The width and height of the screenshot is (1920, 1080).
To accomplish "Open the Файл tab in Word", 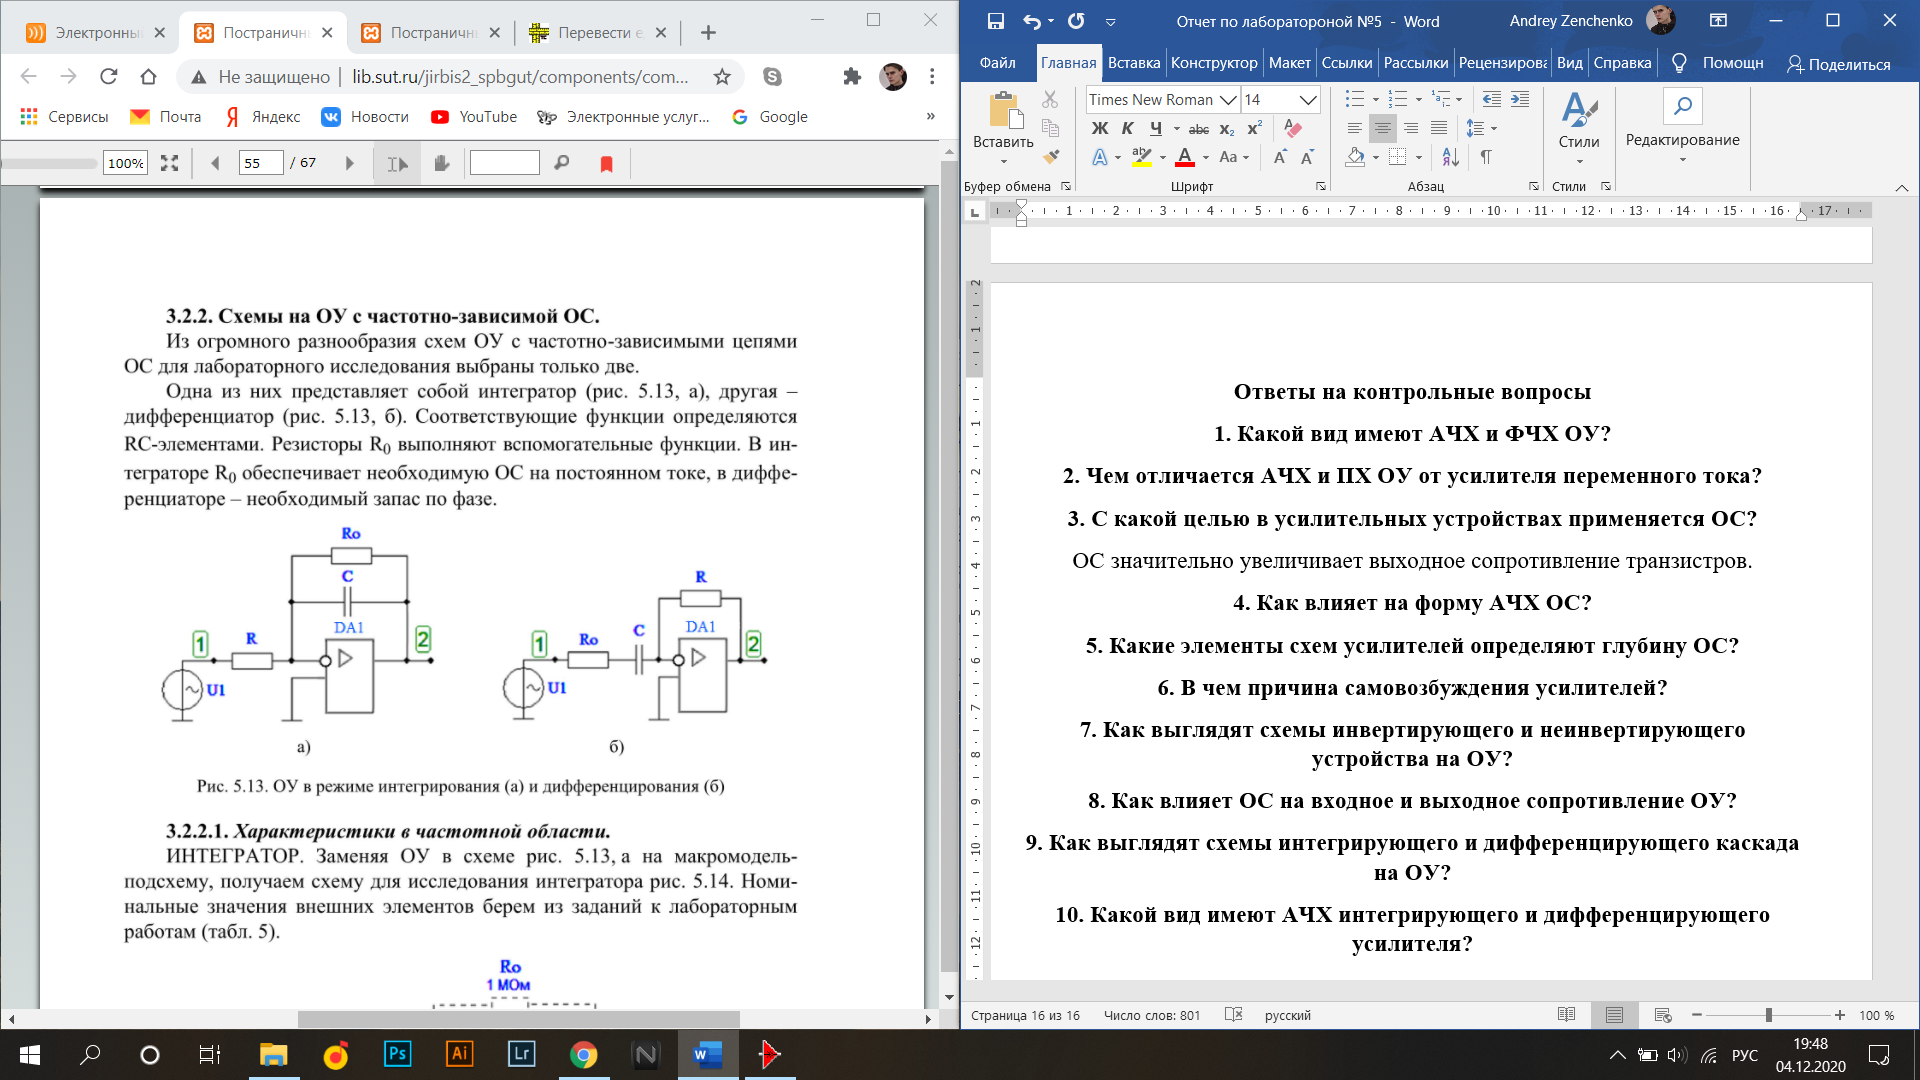I will 997,63.
